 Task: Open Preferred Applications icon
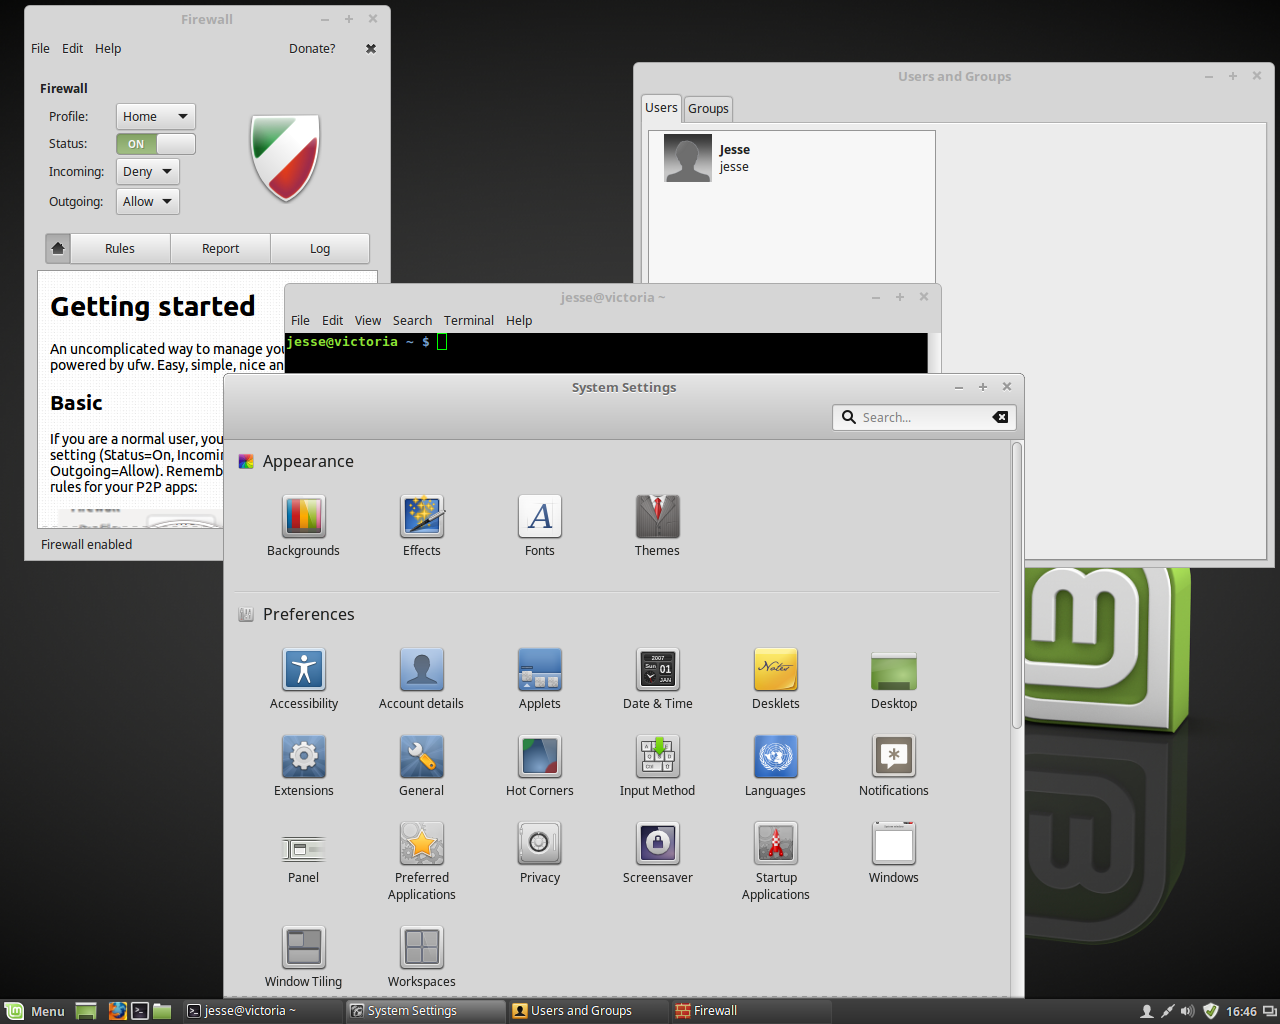pos(422,844)
